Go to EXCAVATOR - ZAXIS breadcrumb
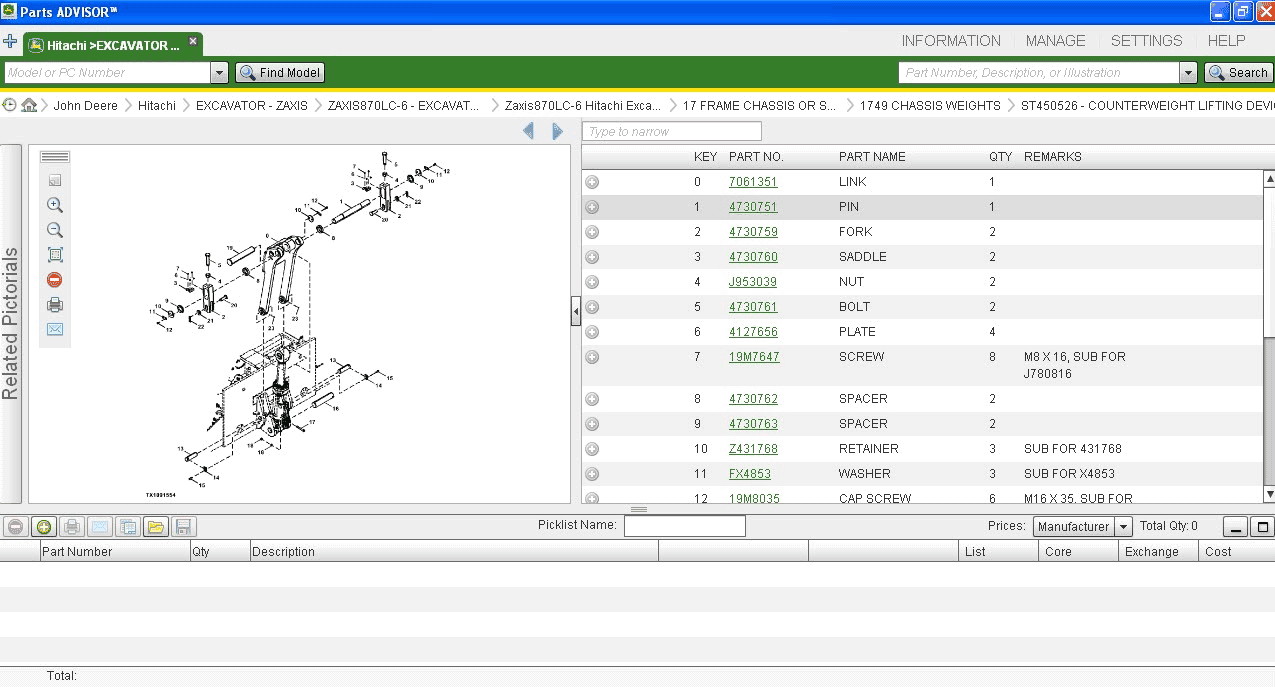This screenshot has width=1275, height=687. pos(252,105)
